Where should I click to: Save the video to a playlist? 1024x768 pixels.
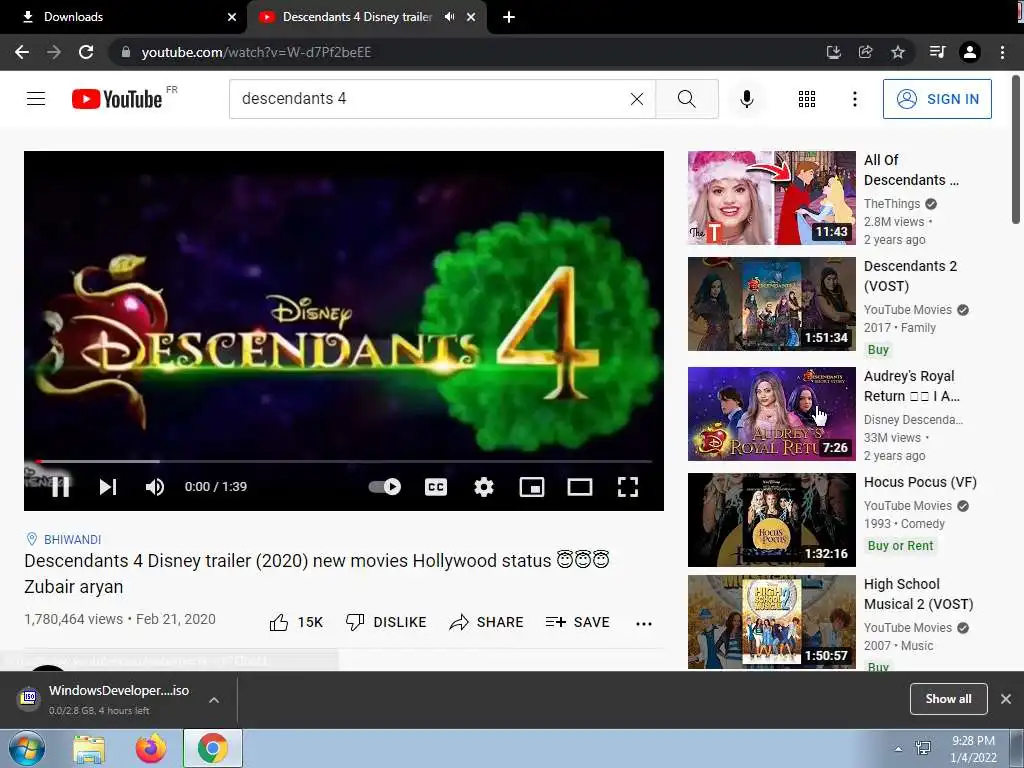tap(578, 622)
